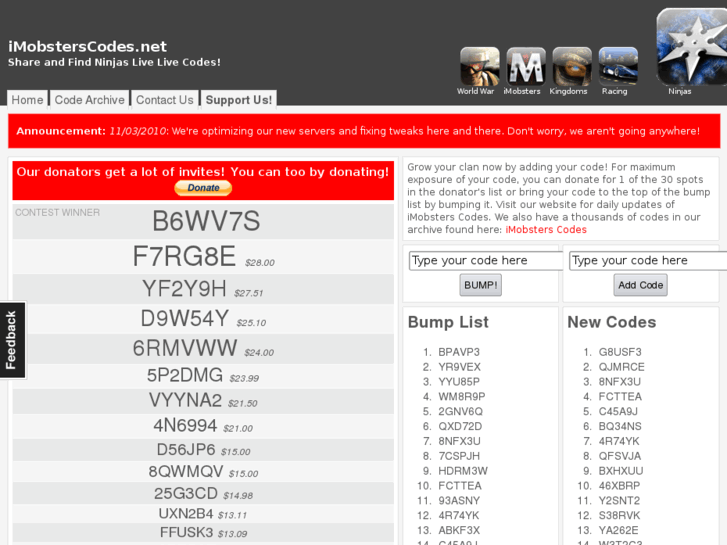This screenshot has width=727, height=545.
Task: Select donator code FFUSK3
Action: point(186,532)
